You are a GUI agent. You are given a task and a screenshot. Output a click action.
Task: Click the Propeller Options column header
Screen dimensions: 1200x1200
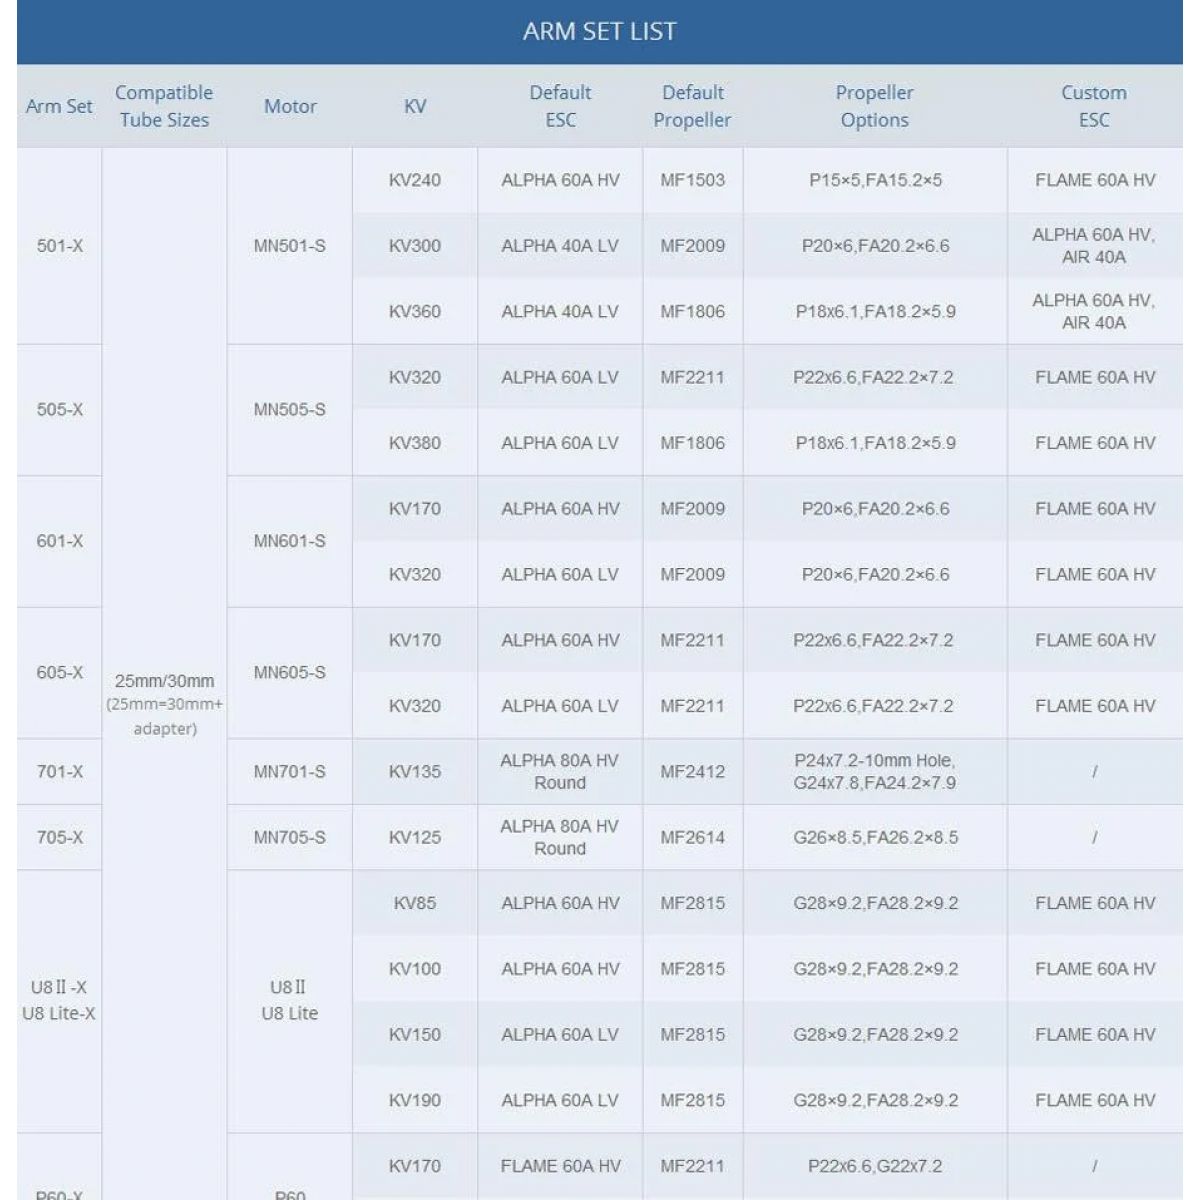coord(875,106)
